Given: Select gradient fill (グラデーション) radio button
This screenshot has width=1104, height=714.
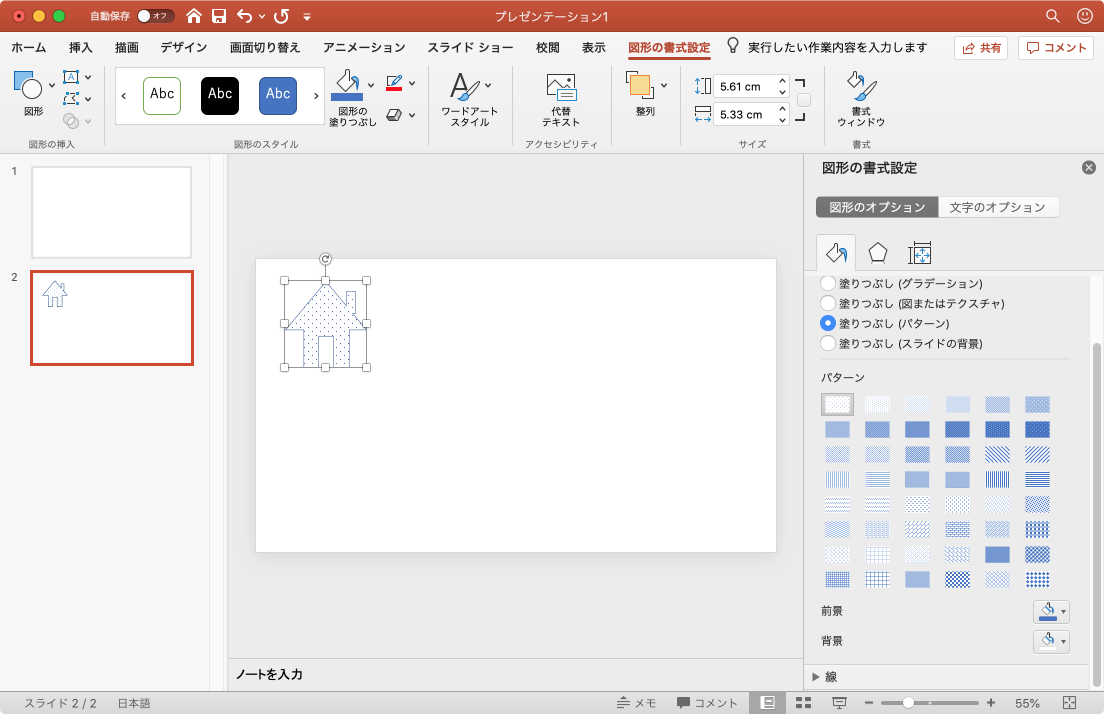Looking at the screenshot, I should pos(828,284).
